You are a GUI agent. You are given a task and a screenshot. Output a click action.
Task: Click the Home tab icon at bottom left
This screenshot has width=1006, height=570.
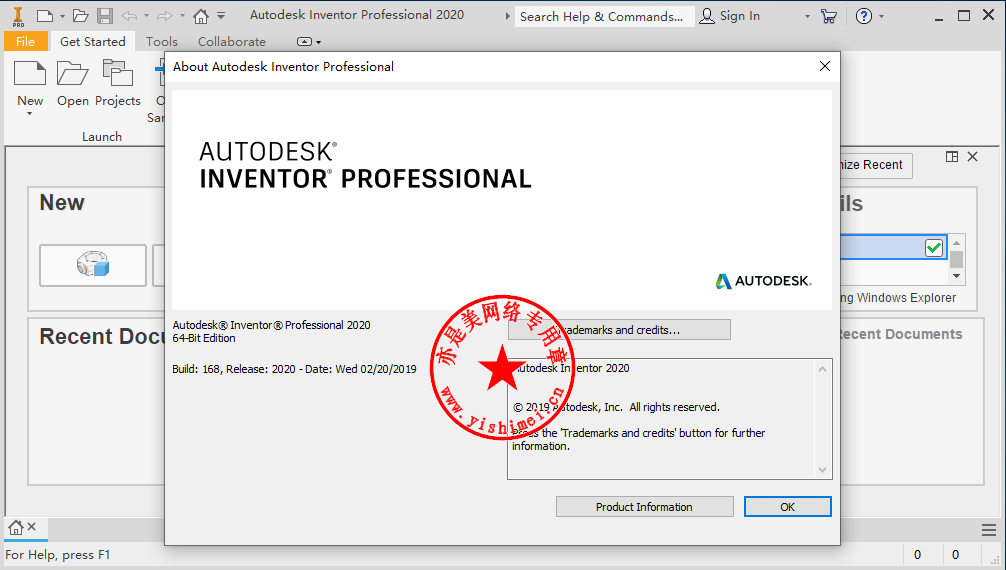point(15,528)
